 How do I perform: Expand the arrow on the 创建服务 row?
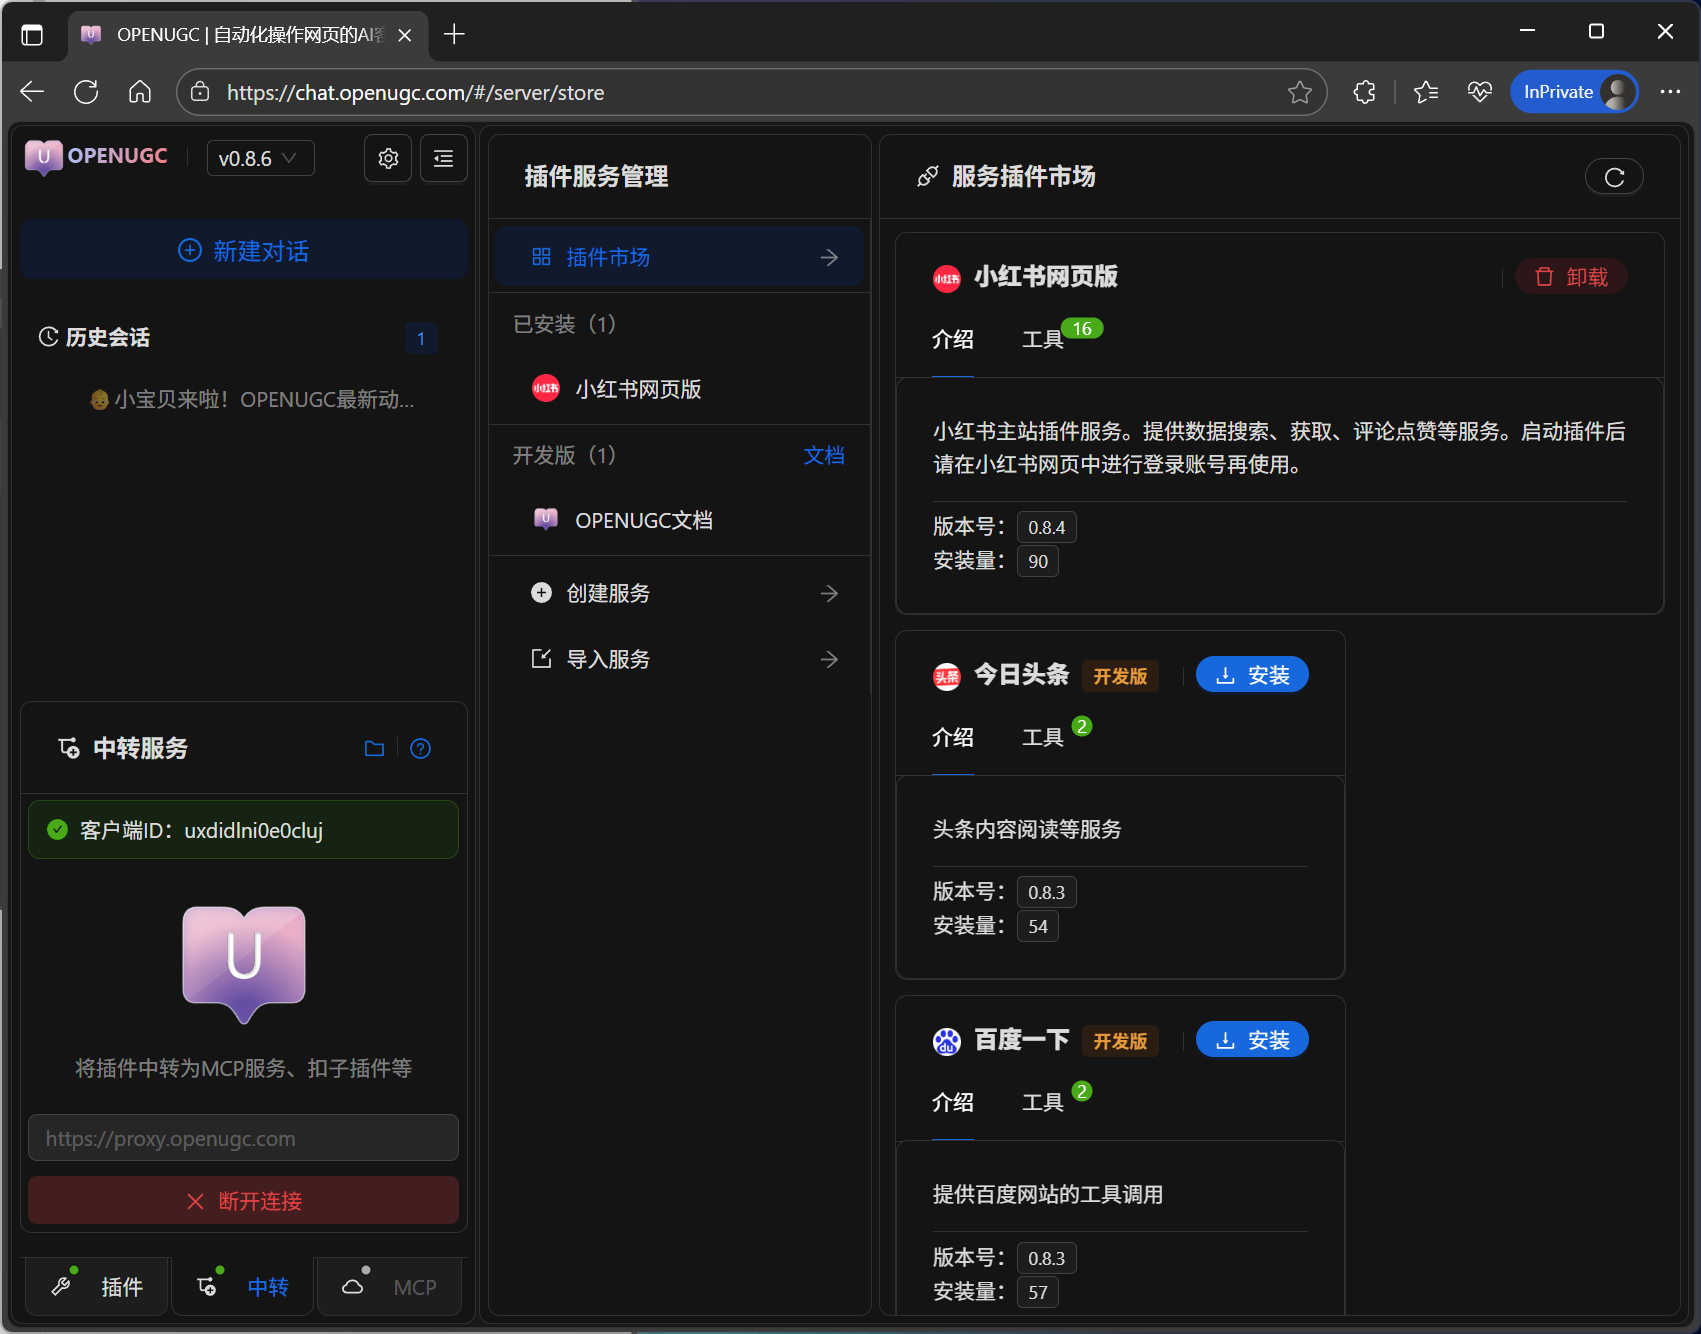(829, 593)
